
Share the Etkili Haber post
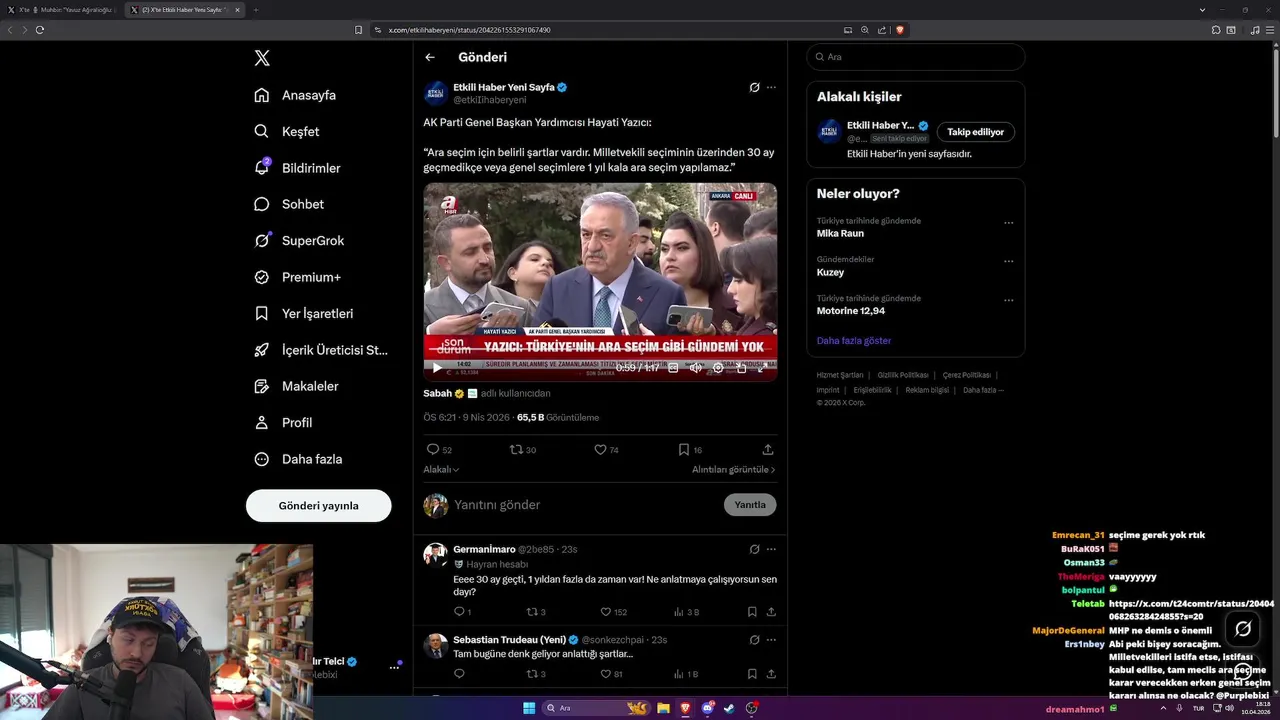pyautogui.click(x=768, y=450)
